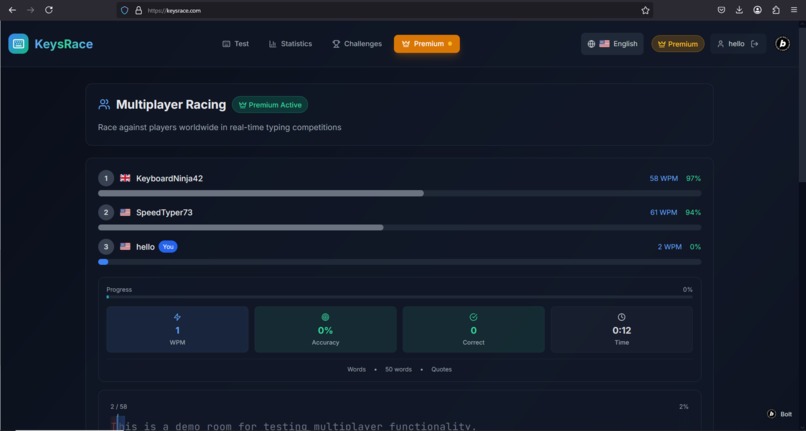Open the Test tab

coord(235,44)
